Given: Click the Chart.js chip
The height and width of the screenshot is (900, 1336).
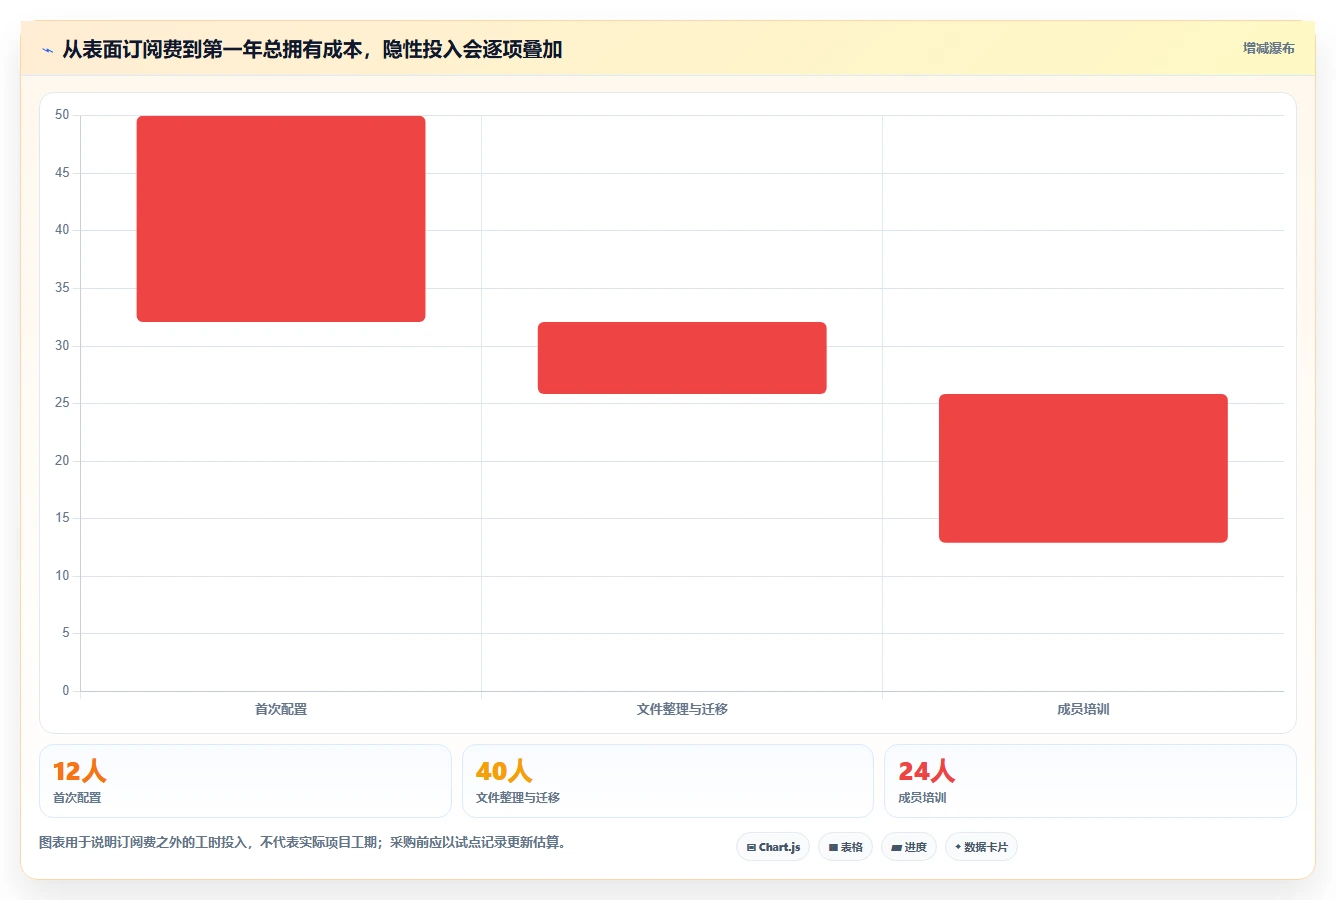Looking at the screenshot, I should tap(773, 847).
